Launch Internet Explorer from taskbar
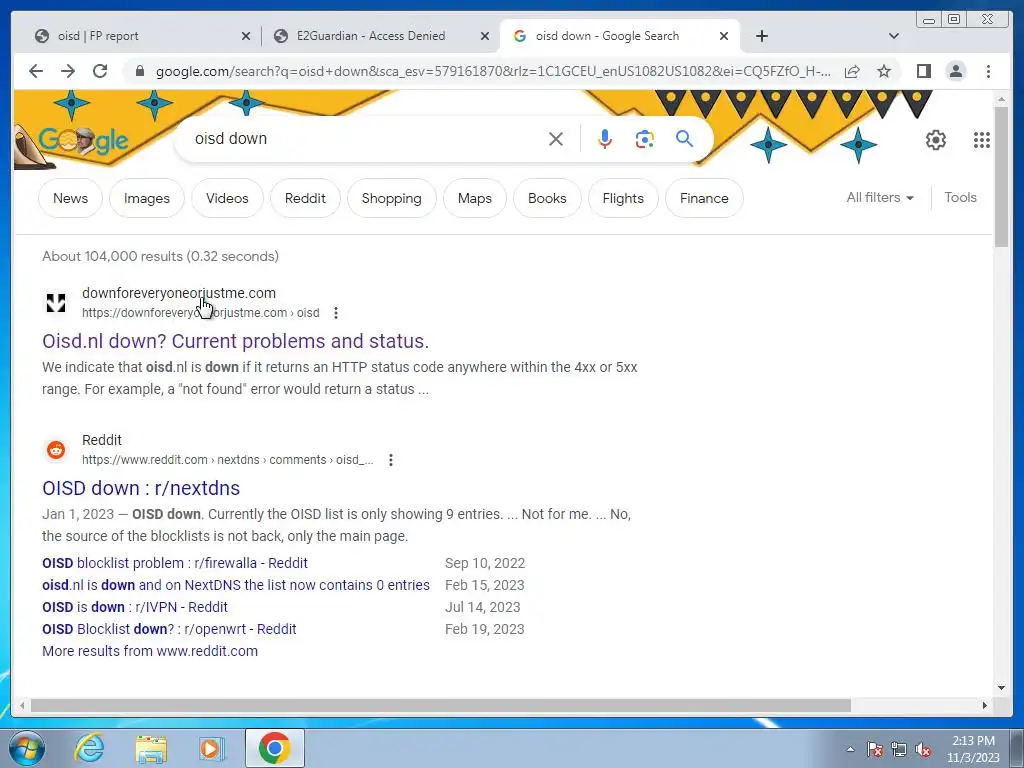The image size is (1024, 768). [89, 748]
